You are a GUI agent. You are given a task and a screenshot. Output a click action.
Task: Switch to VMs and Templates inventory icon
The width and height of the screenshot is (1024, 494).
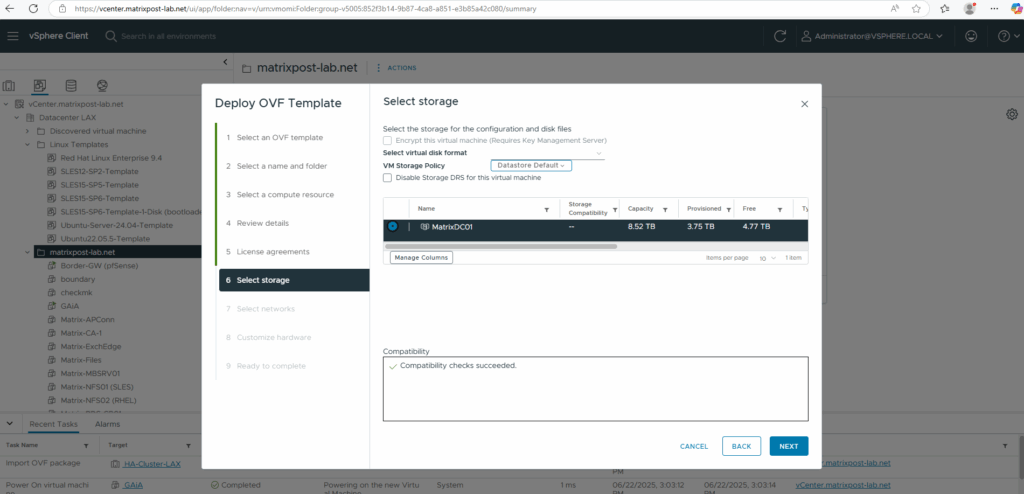(x=40, y=86)
